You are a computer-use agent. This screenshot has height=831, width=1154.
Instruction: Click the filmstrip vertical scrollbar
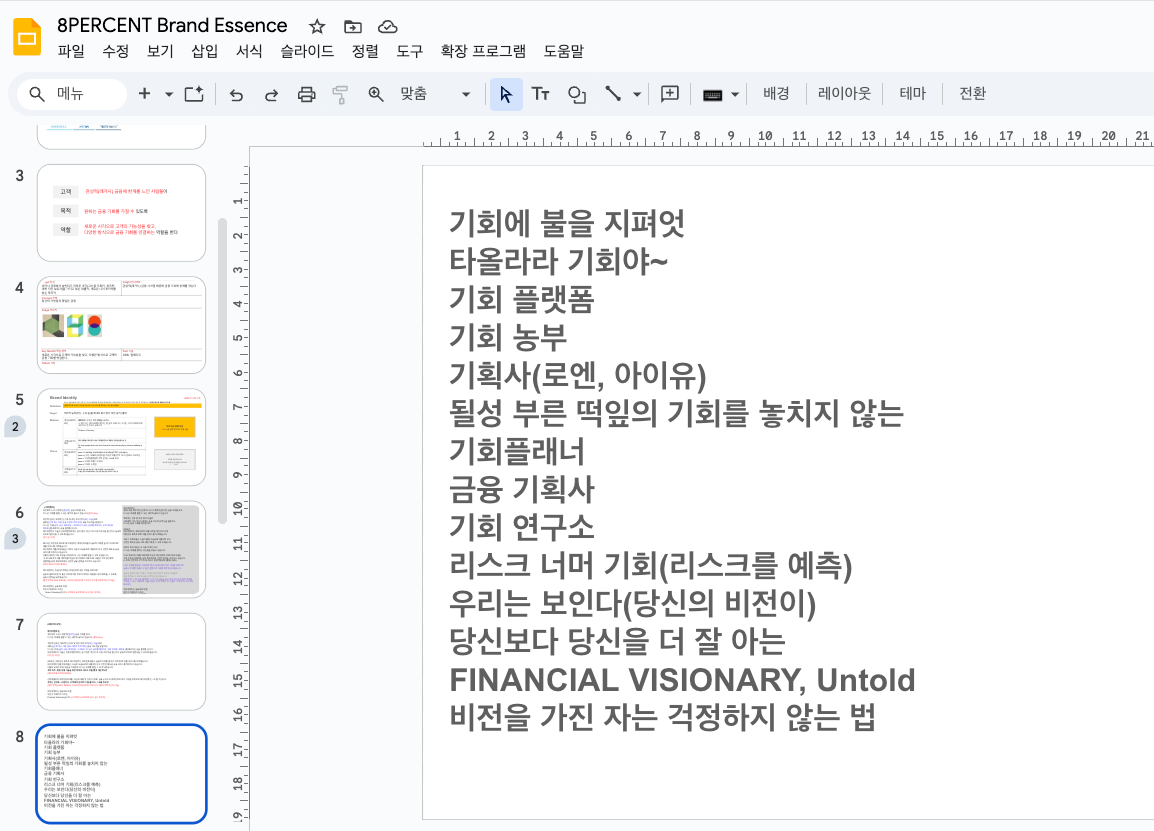[x=222, y=371]
